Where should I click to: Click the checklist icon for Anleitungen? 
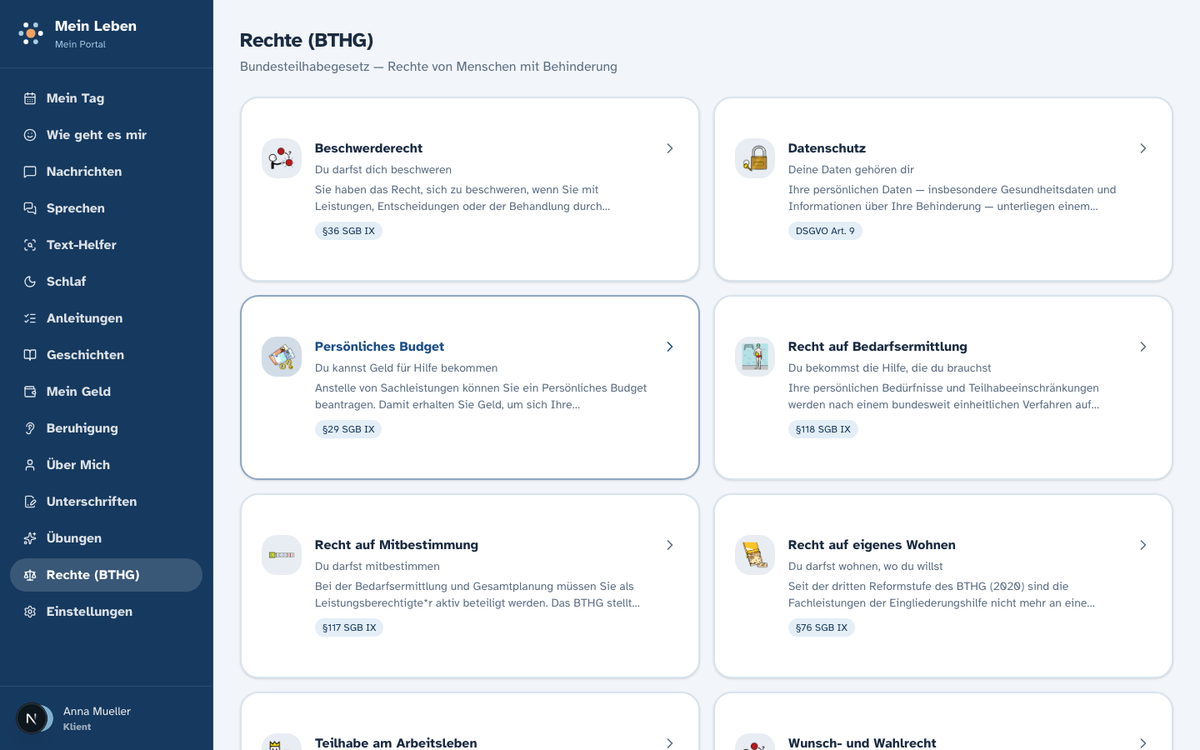click(x=30, y=318)
